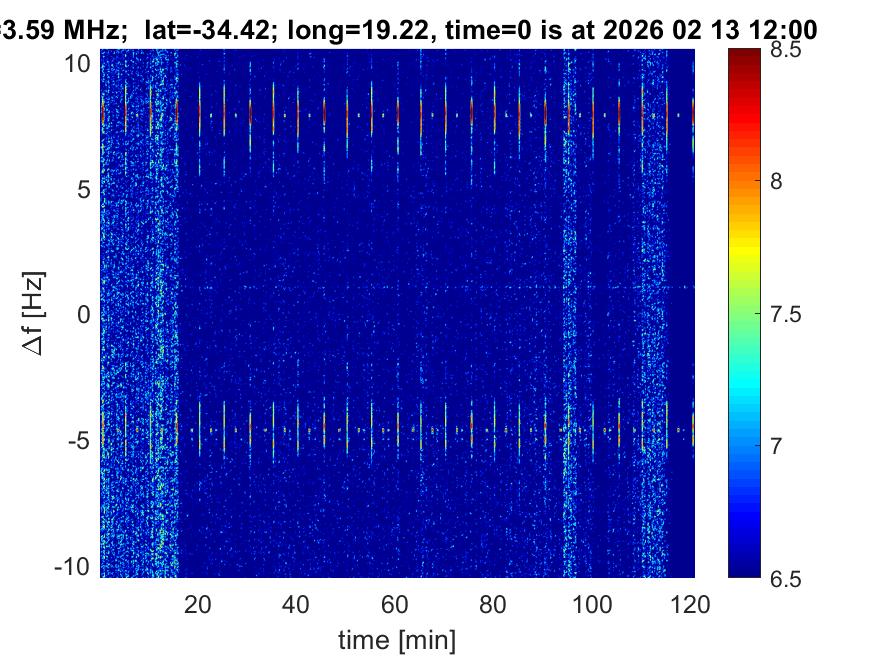Screen dimensions: 875x656
Task: Click the x-axis tick label 40
Action: 297,604
